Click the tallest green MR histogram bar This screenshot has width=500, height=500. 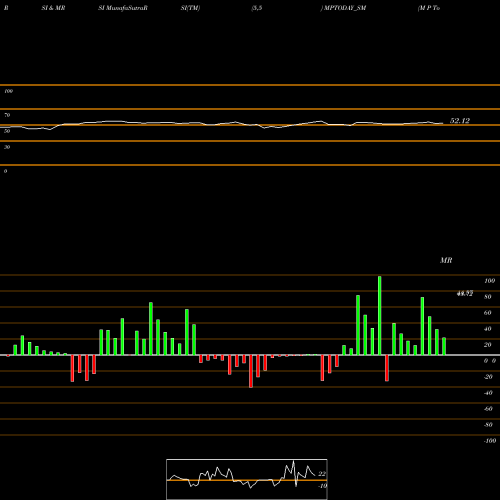click(x=380, y=315)
